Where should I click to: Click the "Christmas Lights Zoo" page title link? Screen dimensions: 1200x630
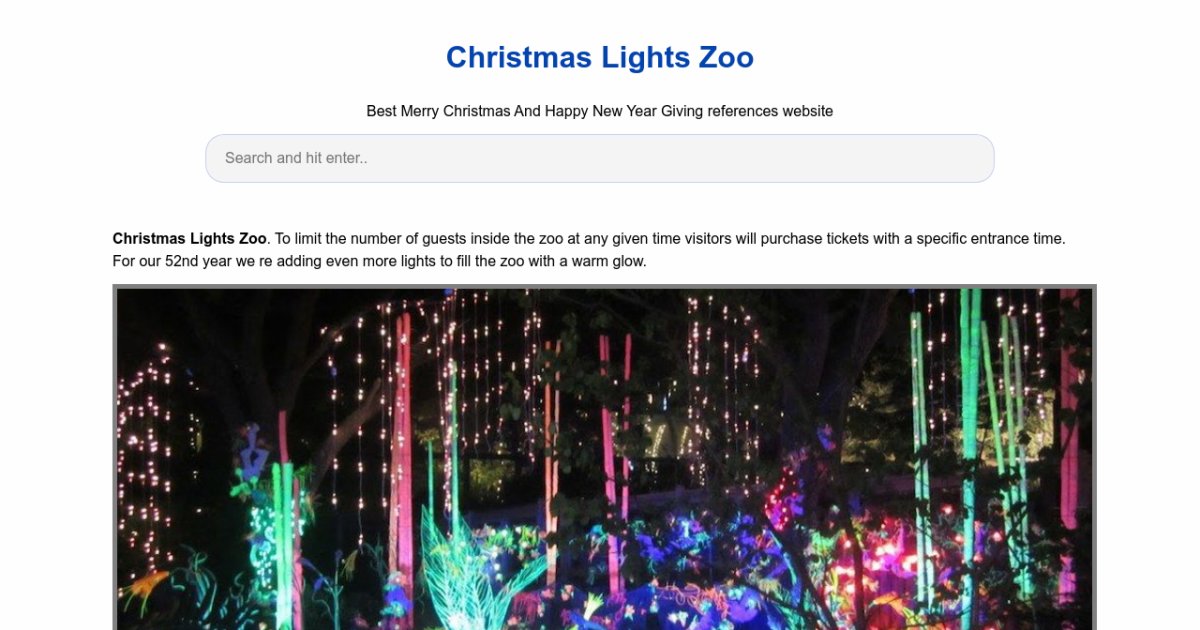(599, 58)
